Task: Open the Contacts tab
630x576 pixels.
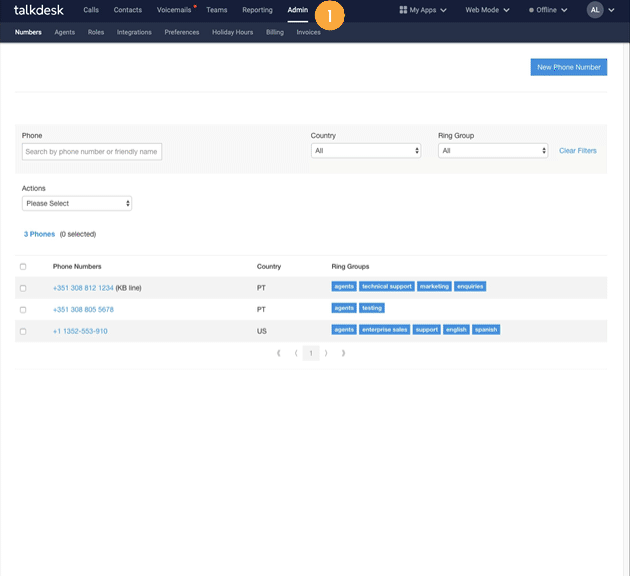Action: tap(127, 10)
